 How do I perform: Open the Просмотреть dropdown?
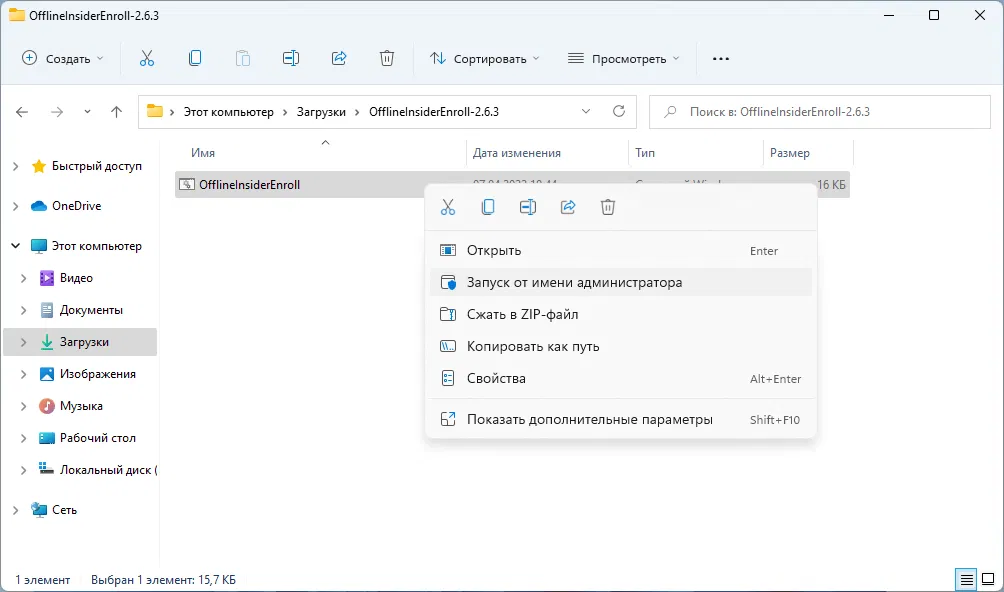tap(623, 58)
